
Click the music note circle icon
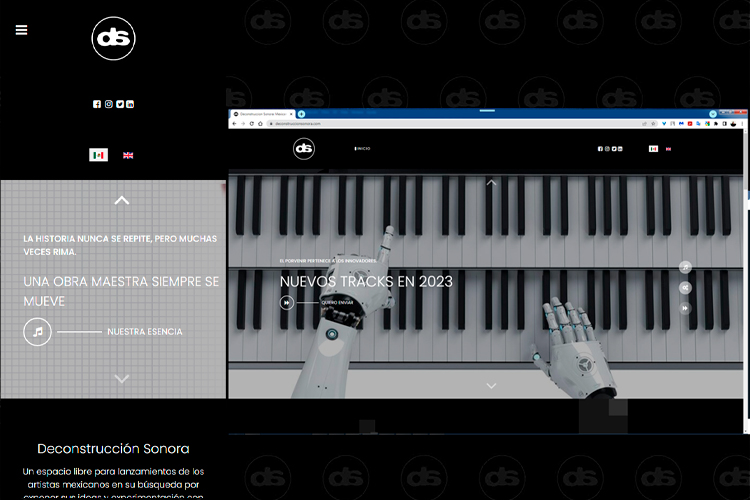[x=38, y=331]
